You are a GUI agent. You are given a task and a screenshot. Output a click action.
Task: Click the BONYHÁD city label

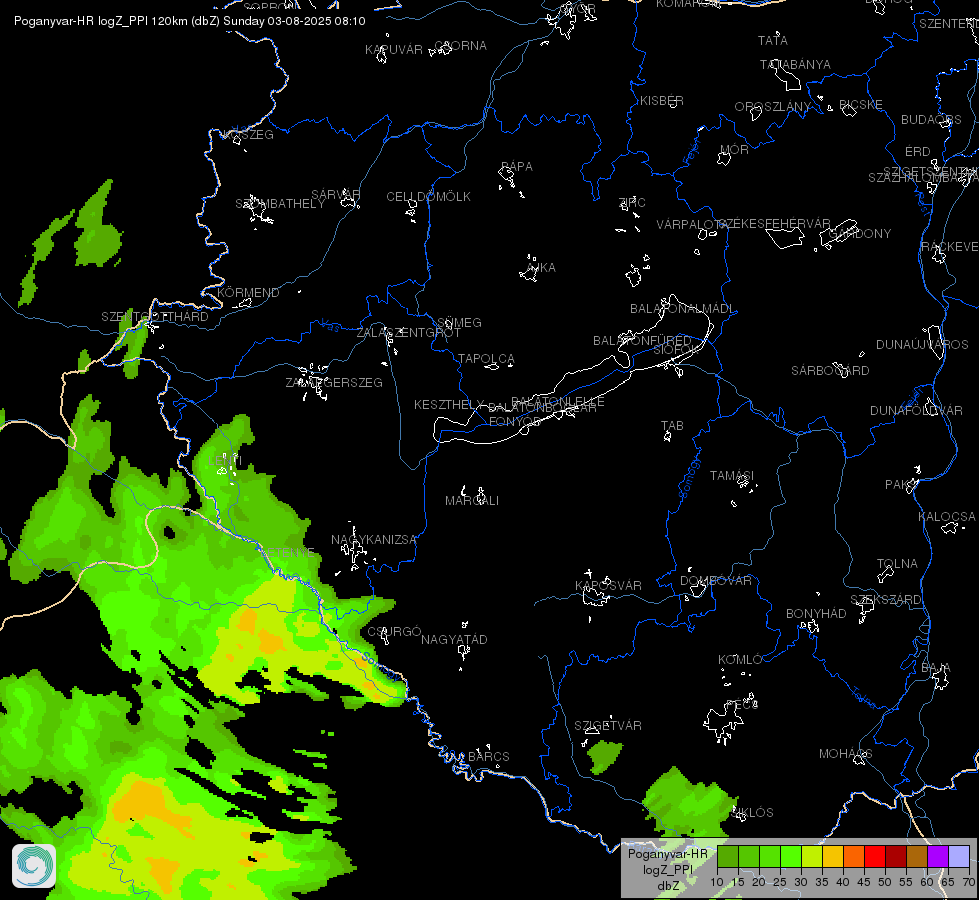click(x=816, y=614)
